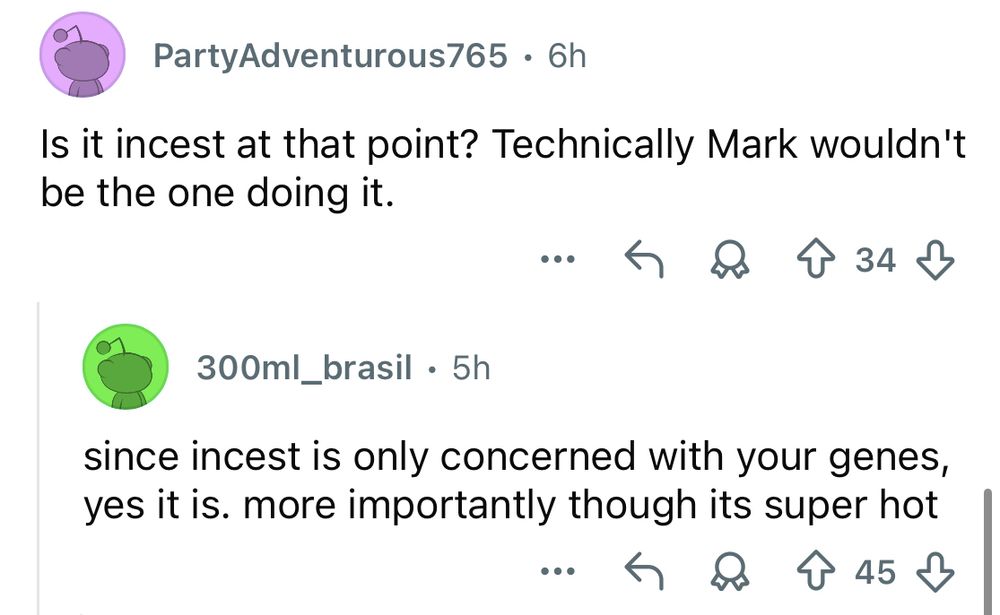Open 300ml_brasil's green avatar
The width and height of the screenshot is (1000, 615).
(124, 366)
